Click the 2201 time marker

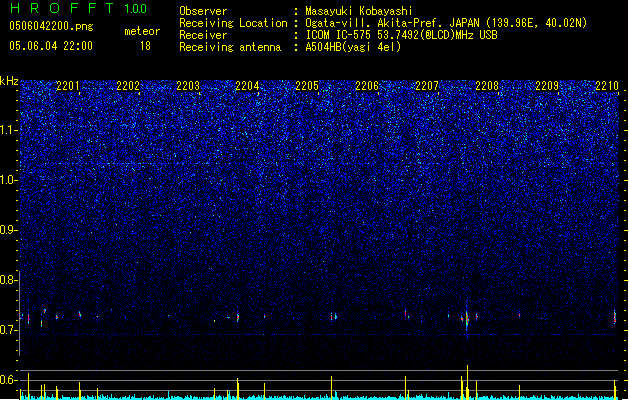[68, 86]
